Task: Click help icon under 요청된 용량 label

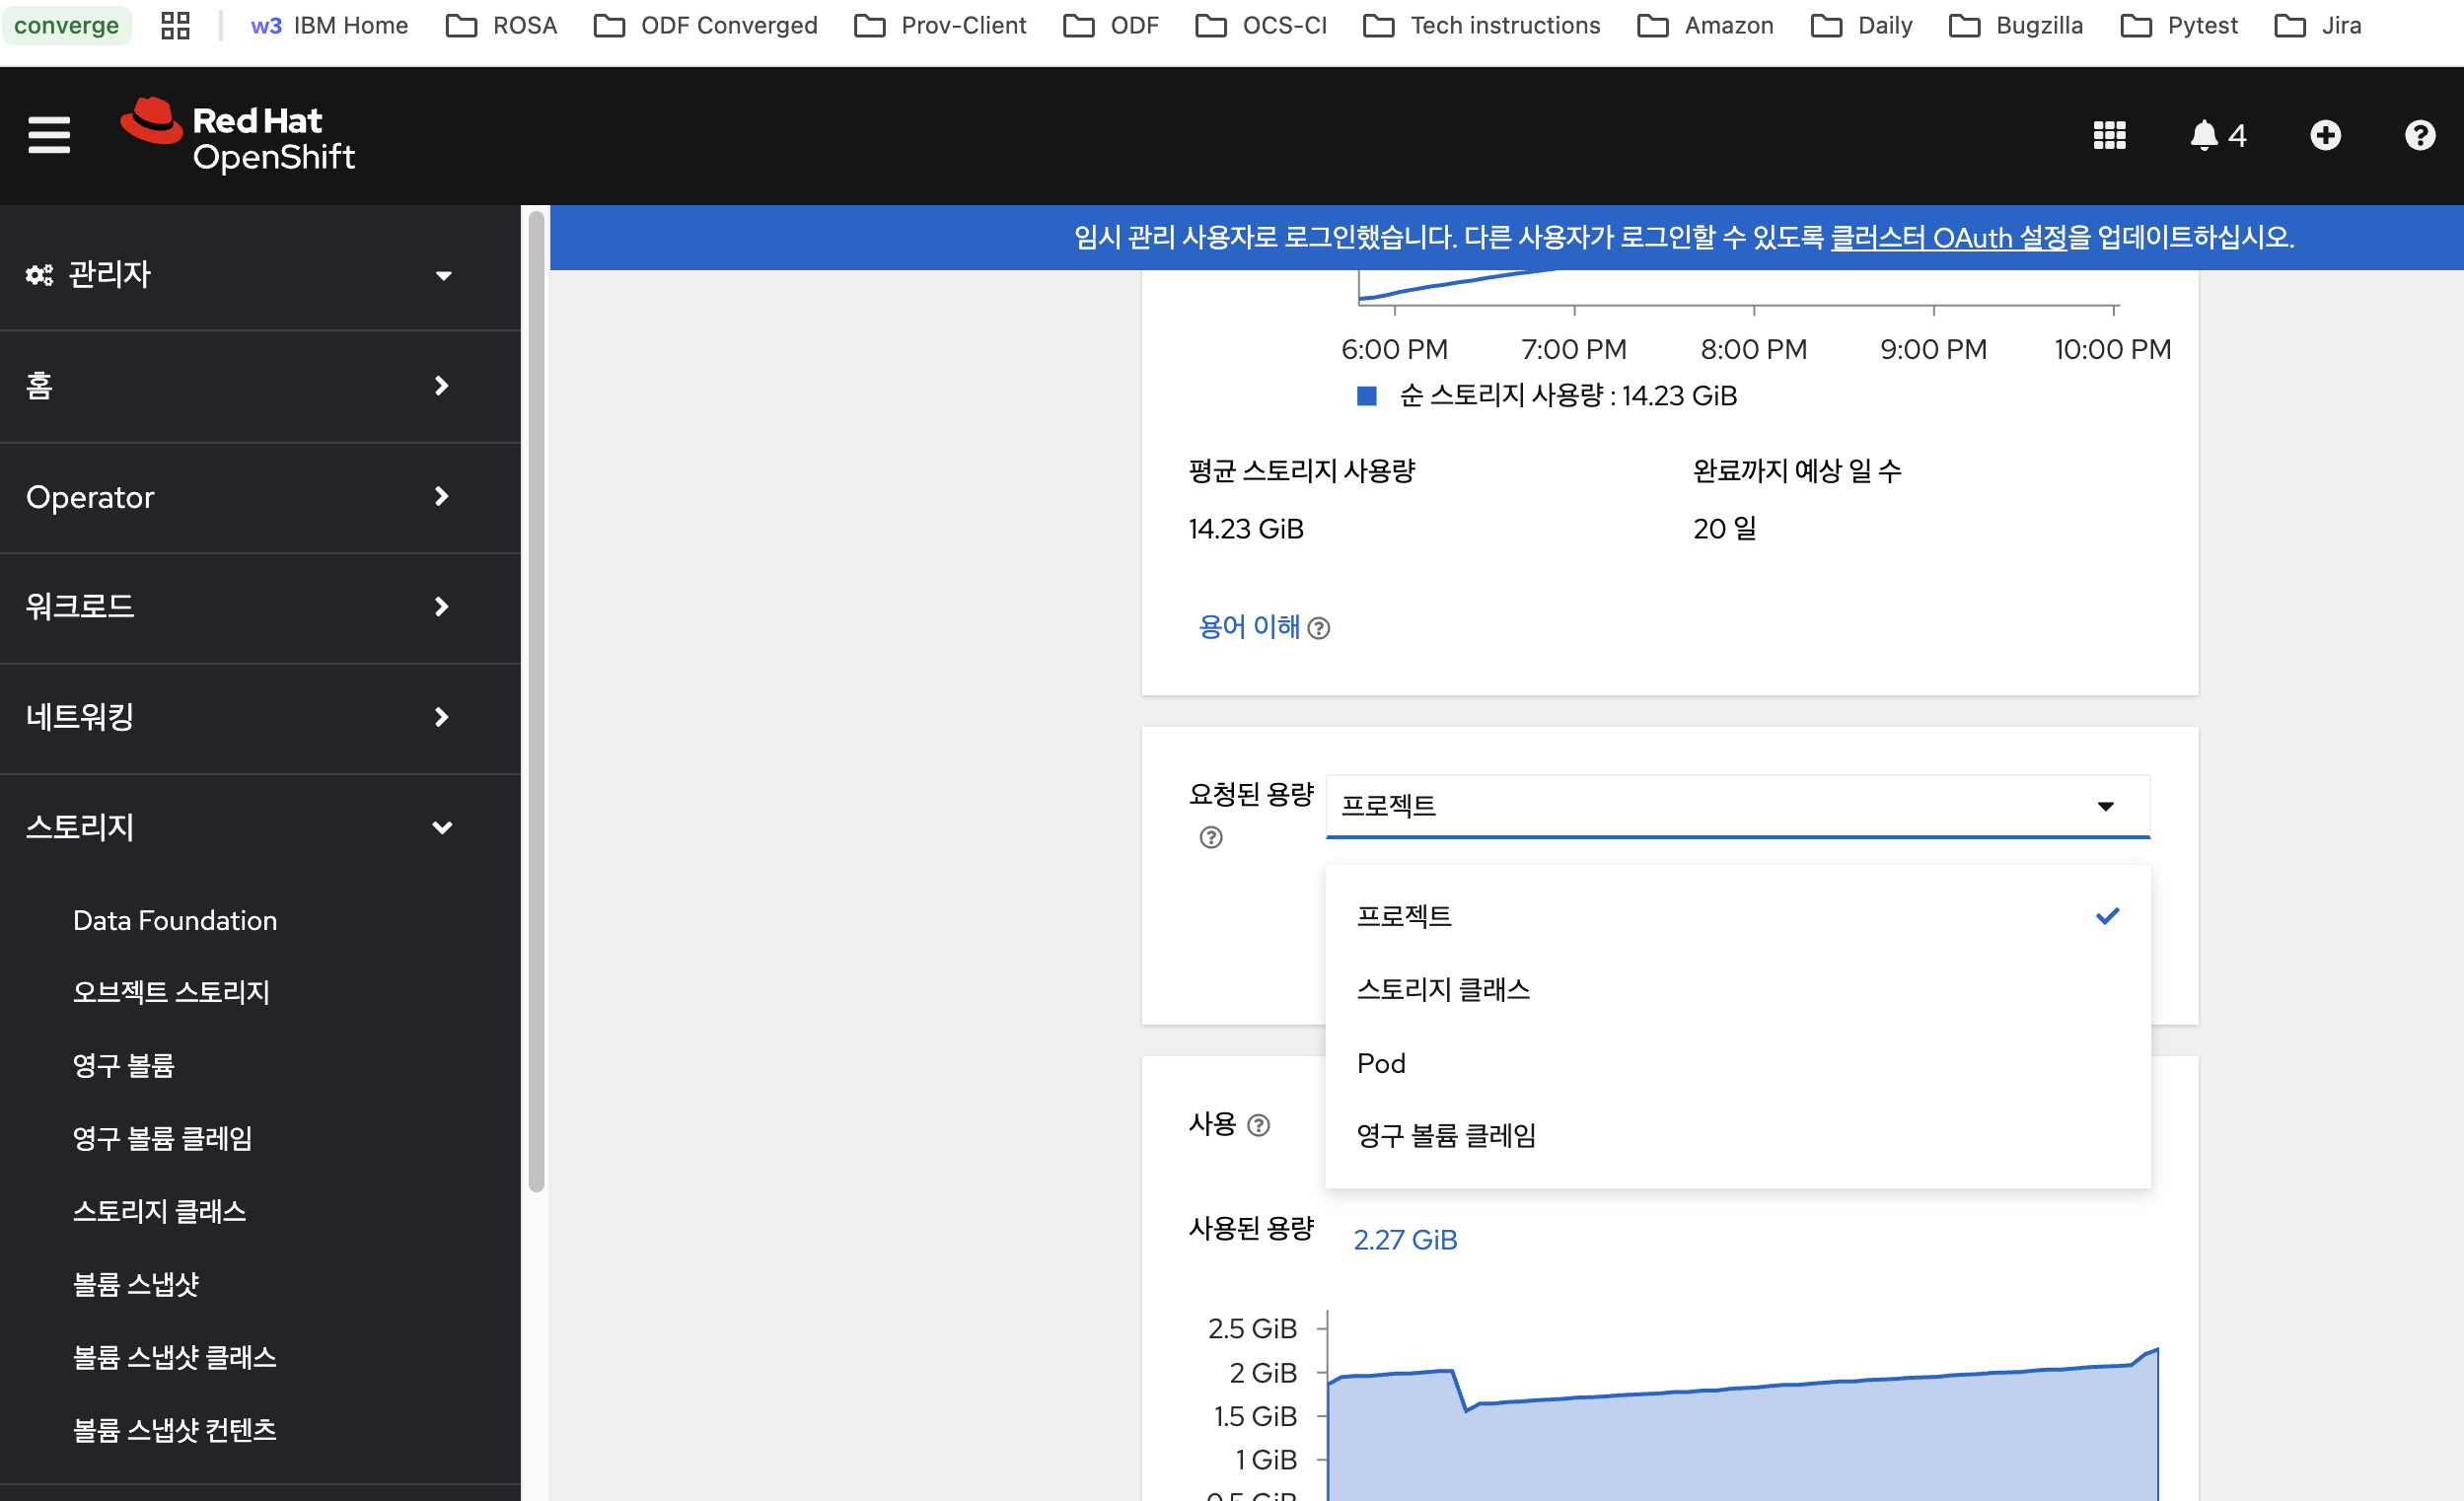Action: 1211,838
